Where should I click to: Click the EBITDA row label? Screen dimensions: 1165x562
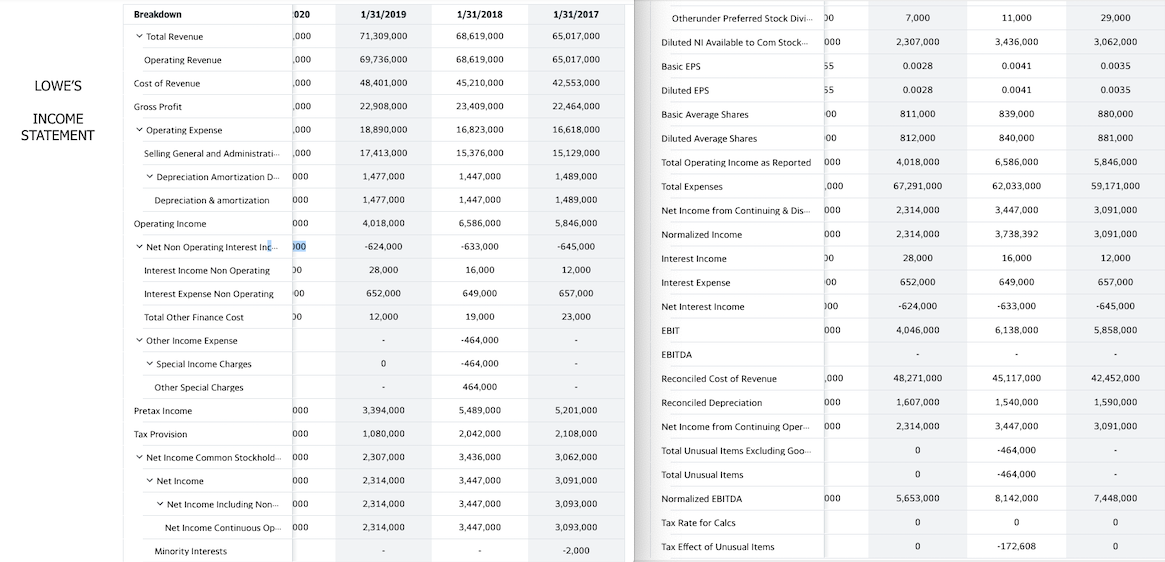point(676,355)
